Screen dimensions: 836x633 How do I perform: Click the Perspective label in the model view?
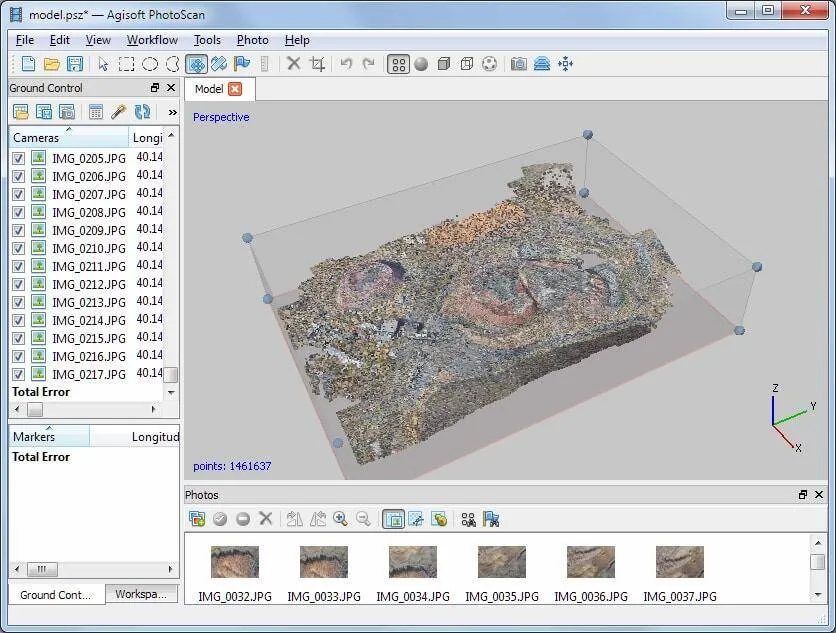(x=220, y=117)
